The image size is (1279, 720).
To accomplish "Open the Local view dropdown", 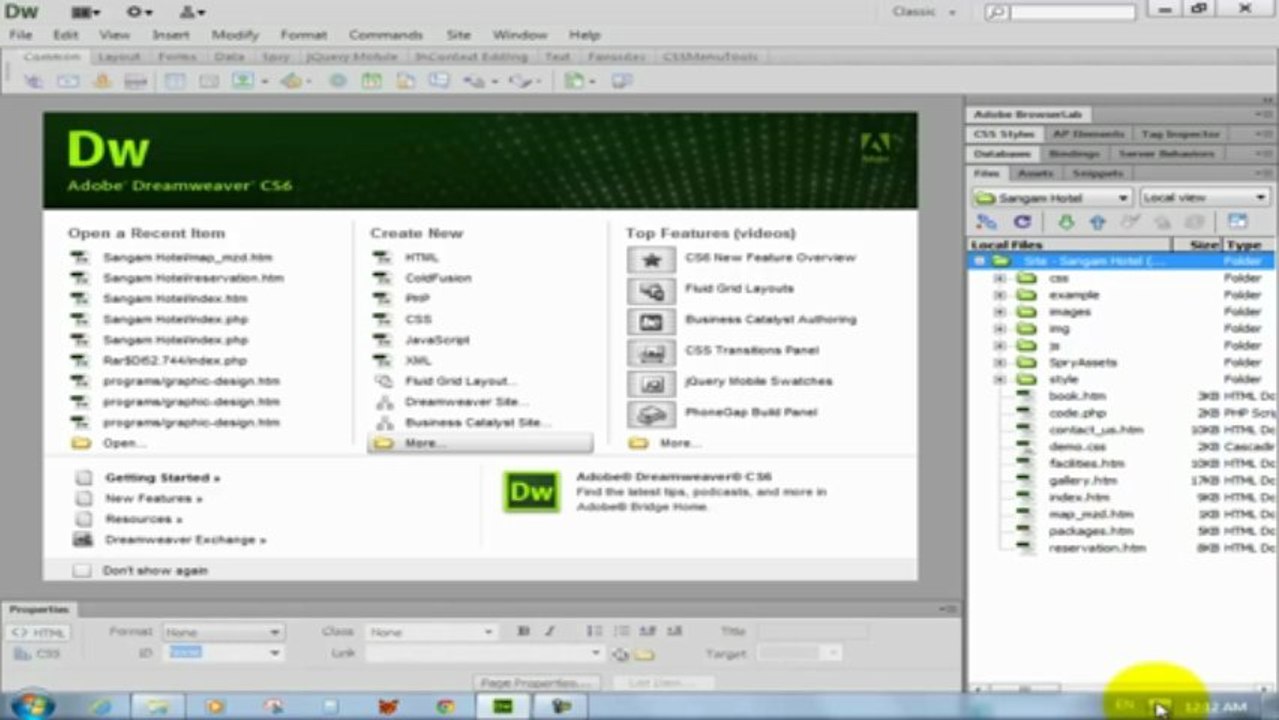I will pyautogui.click(x=1204, y=198).
